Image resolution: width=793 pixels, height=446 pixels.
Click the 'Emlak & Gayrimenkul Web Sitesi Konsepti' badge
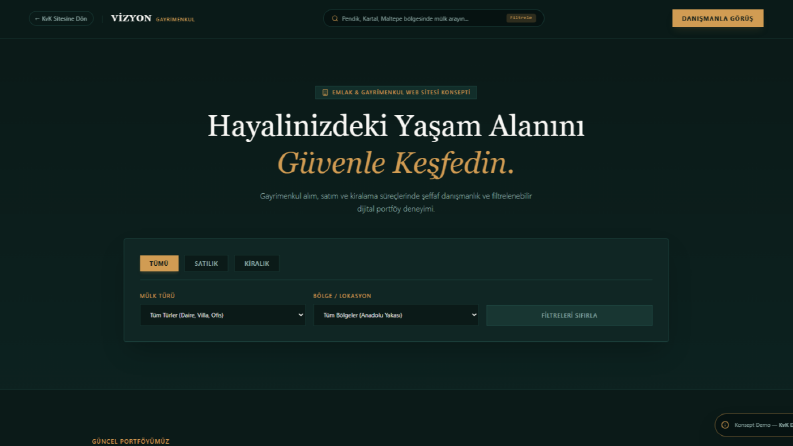396,93
